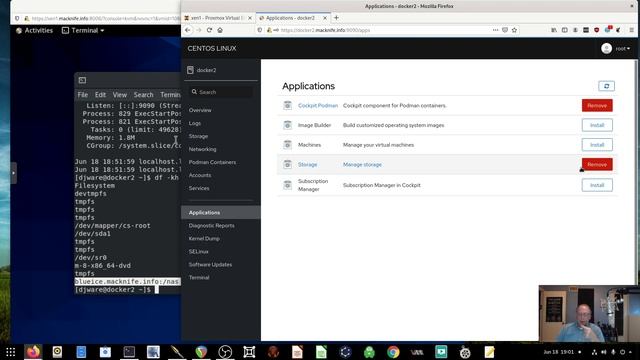Image resolution: width=640 pixels, height=360 pixels.
Task: Click the terminal window new-tab icon
Action: click(x=82, y=80)
